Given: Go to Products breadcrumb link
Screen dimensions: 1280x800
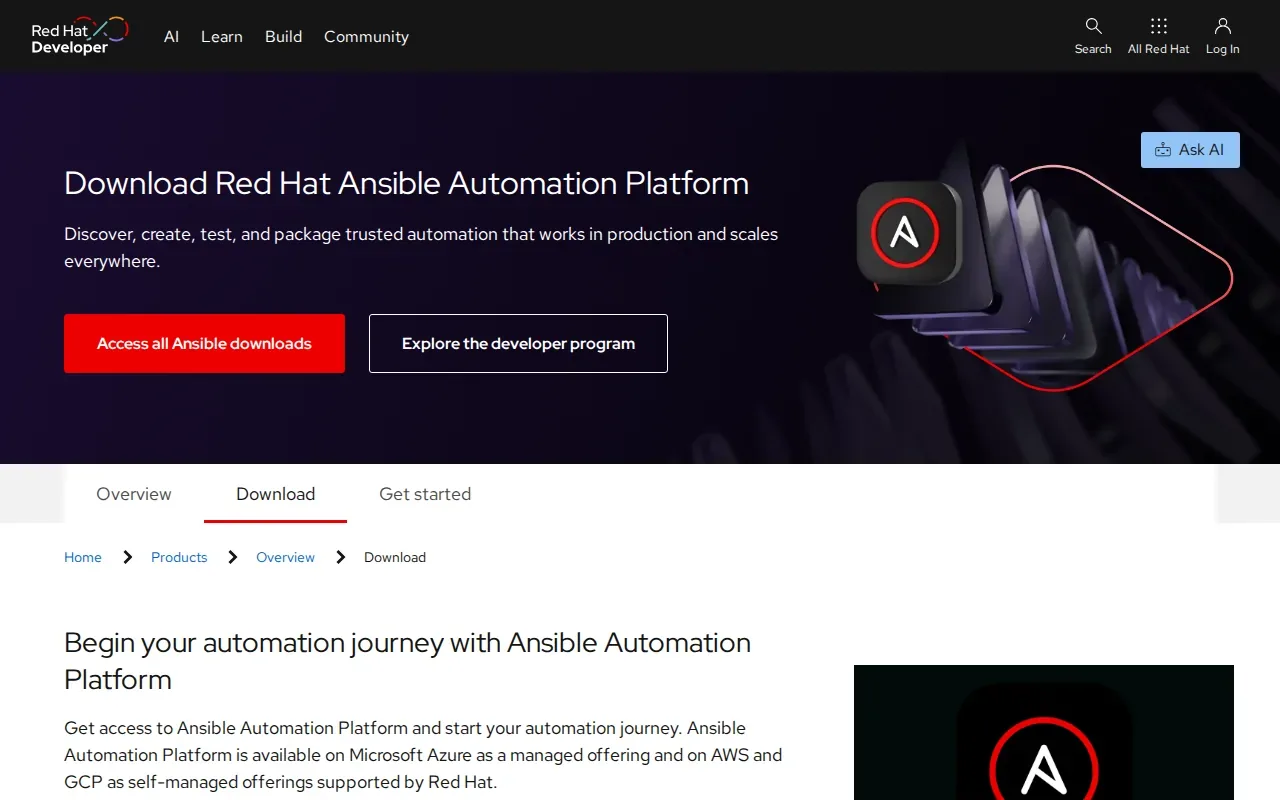Looking at the screenshot, I should click(x=179, y=557).
